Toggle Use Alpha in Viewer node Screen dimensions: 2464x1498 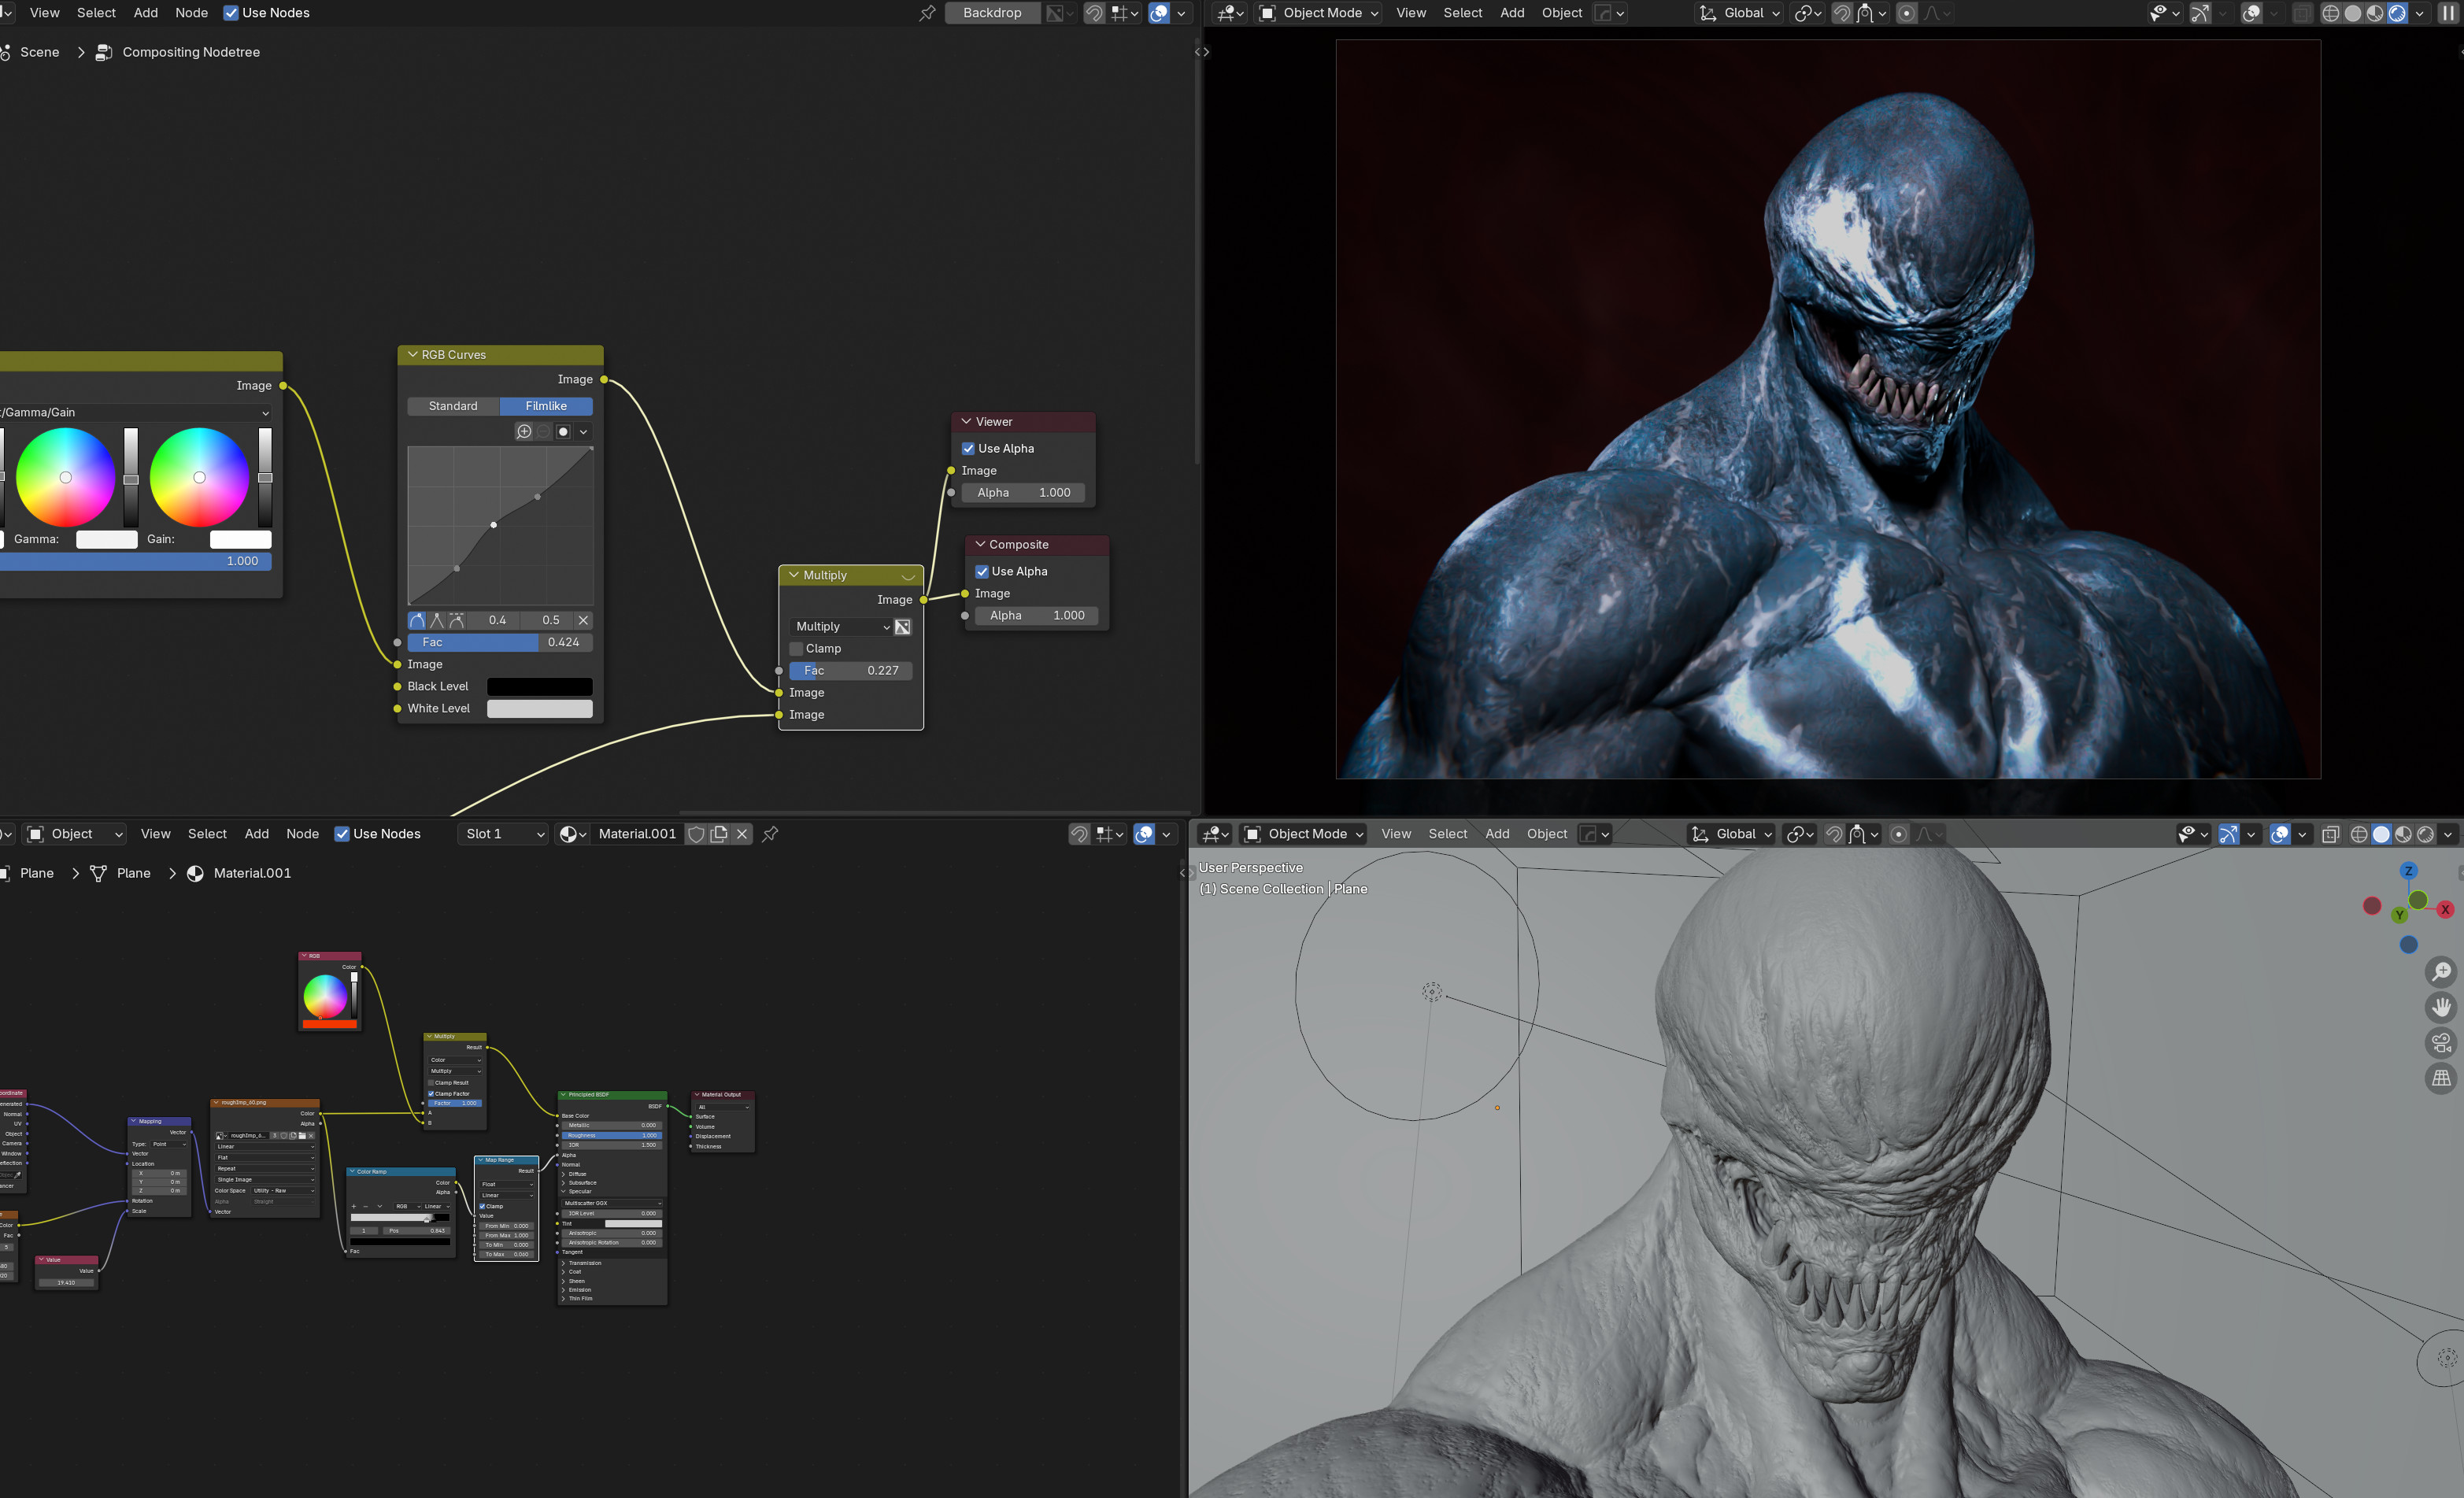tap(968, 448)
